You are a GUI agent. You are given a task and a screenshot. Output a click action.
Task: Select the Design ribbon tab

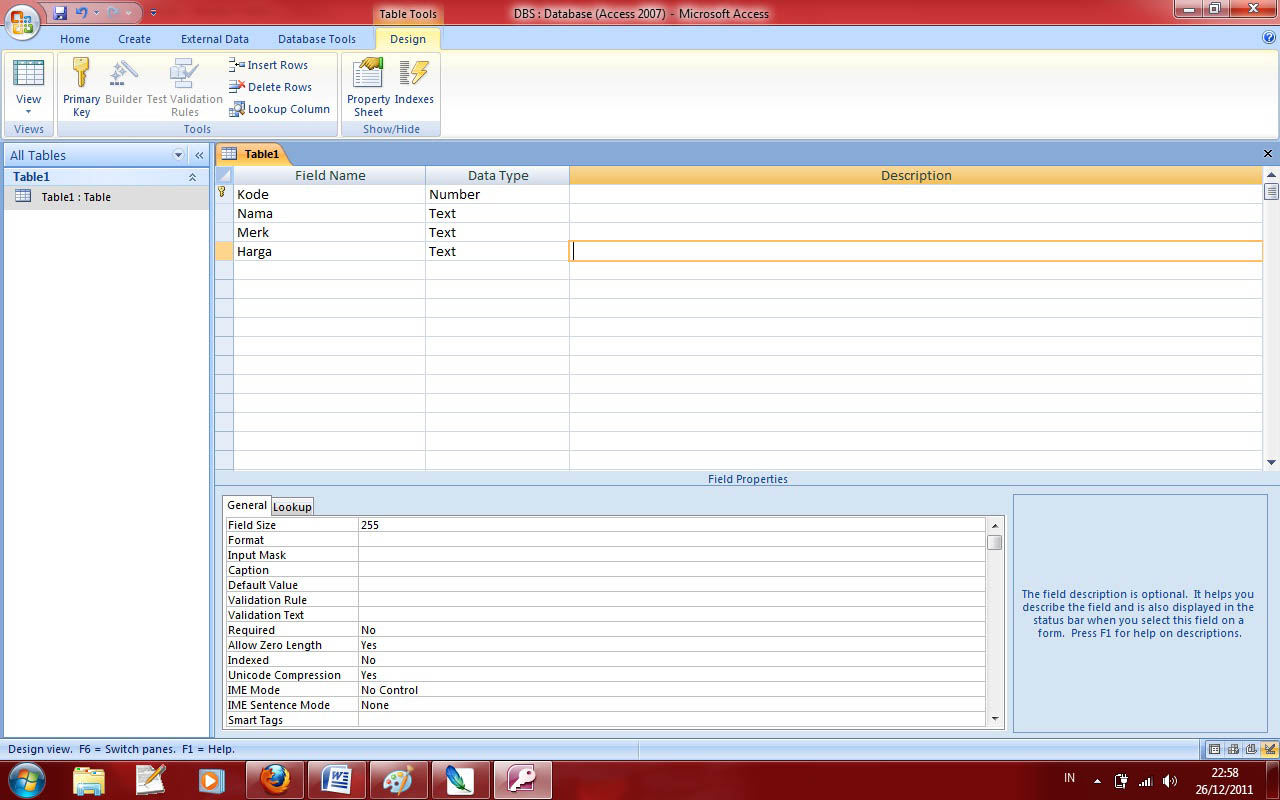click(408, 39)
